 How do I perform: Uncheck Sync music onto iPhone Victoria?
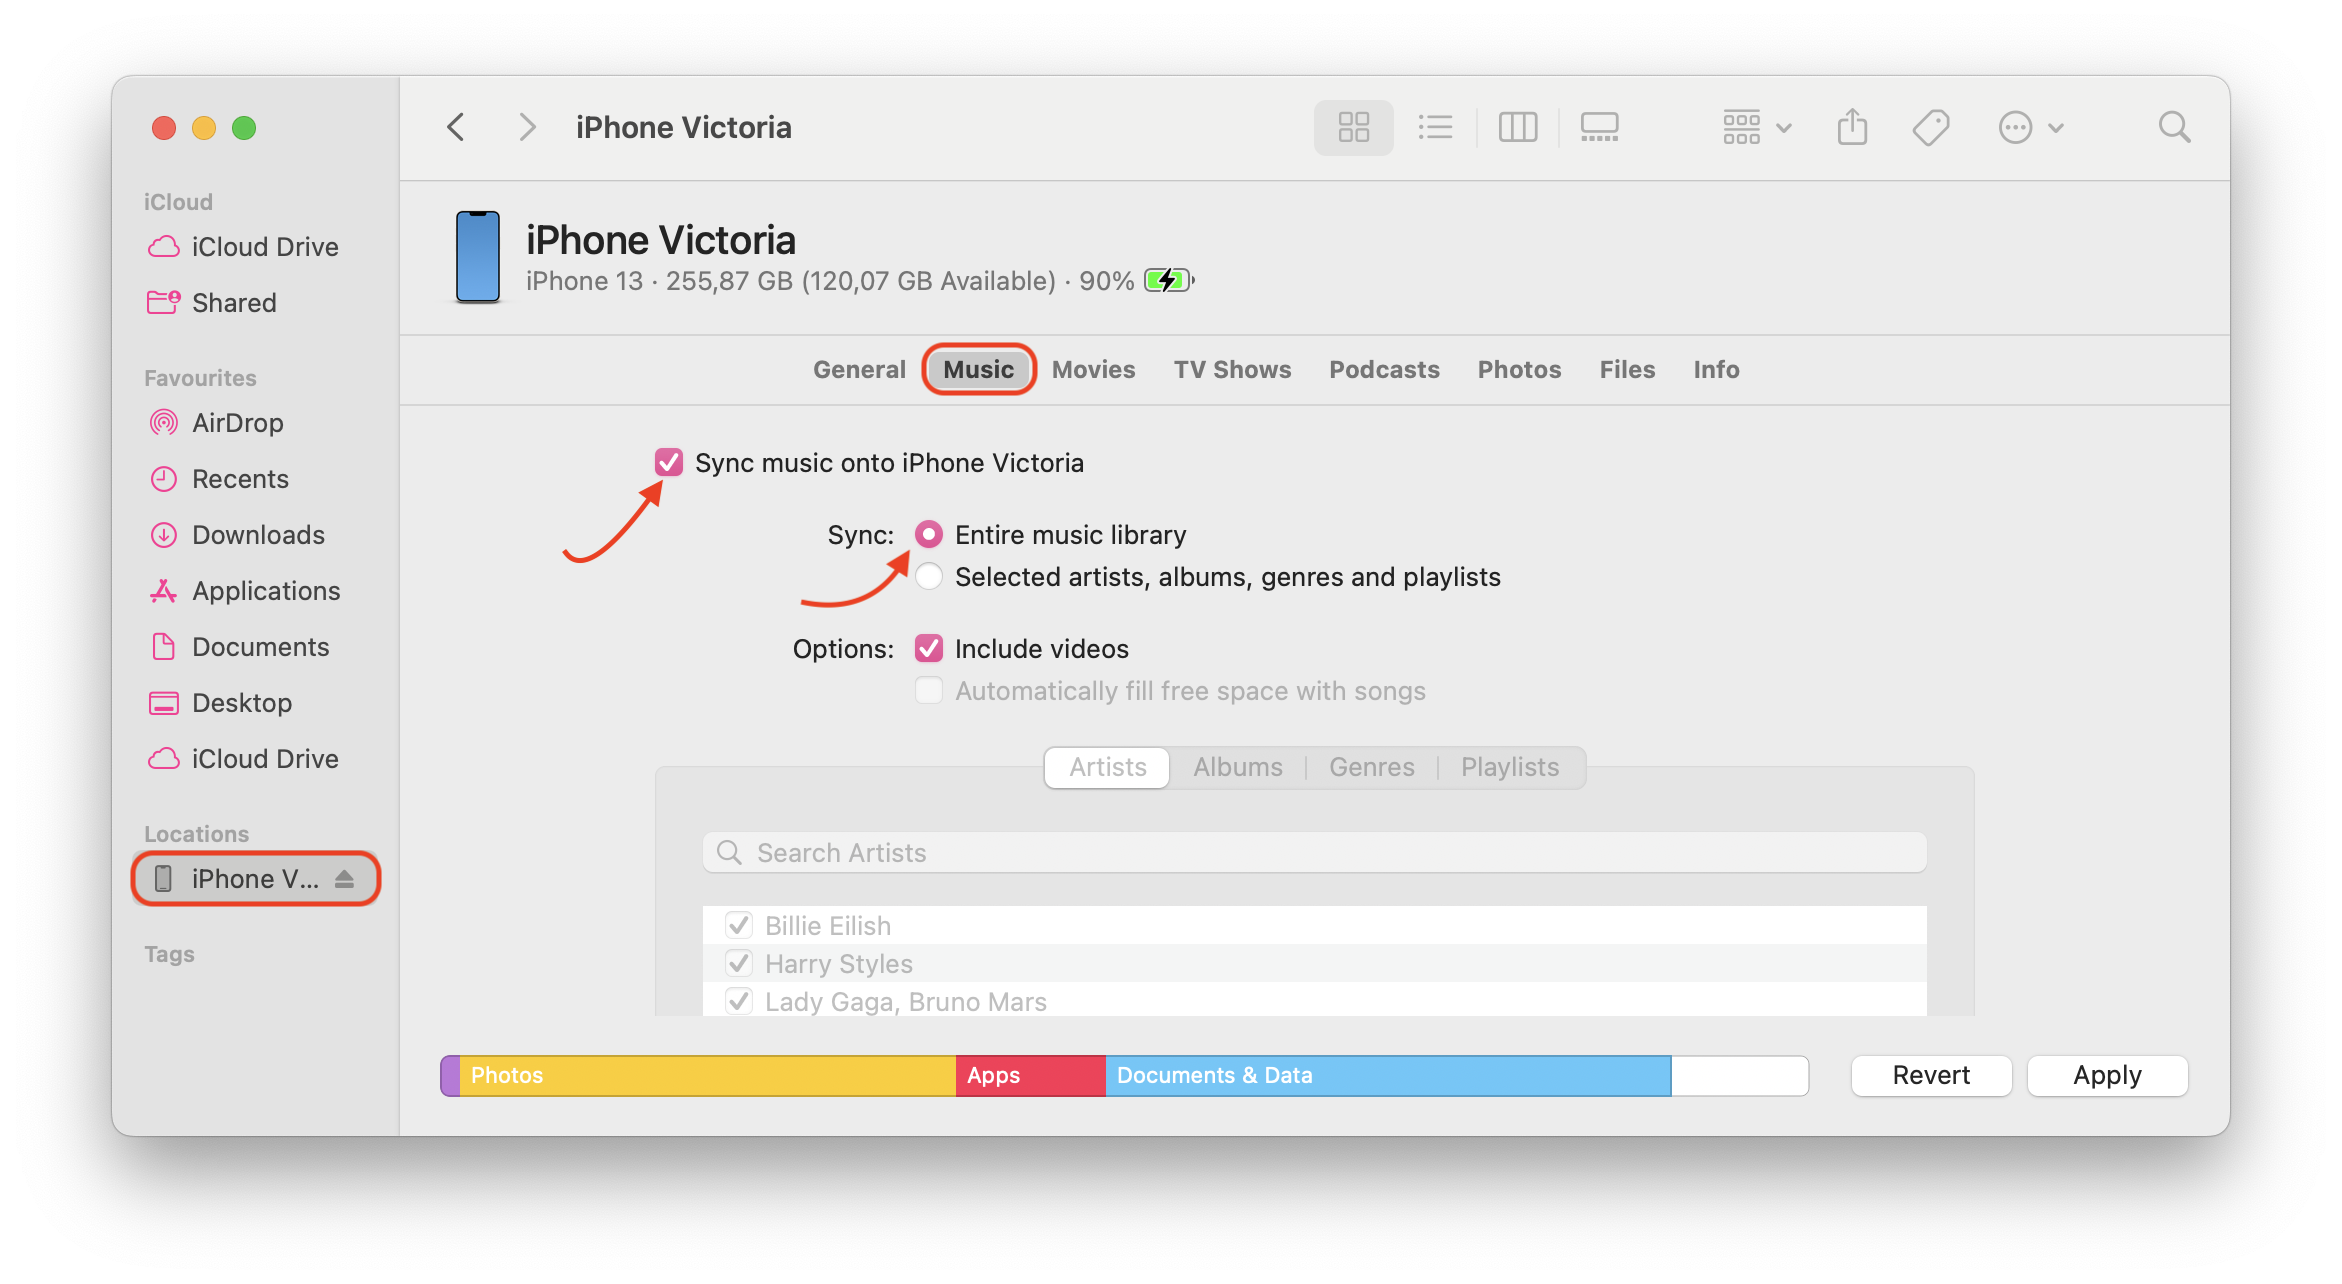coord(669,462)
